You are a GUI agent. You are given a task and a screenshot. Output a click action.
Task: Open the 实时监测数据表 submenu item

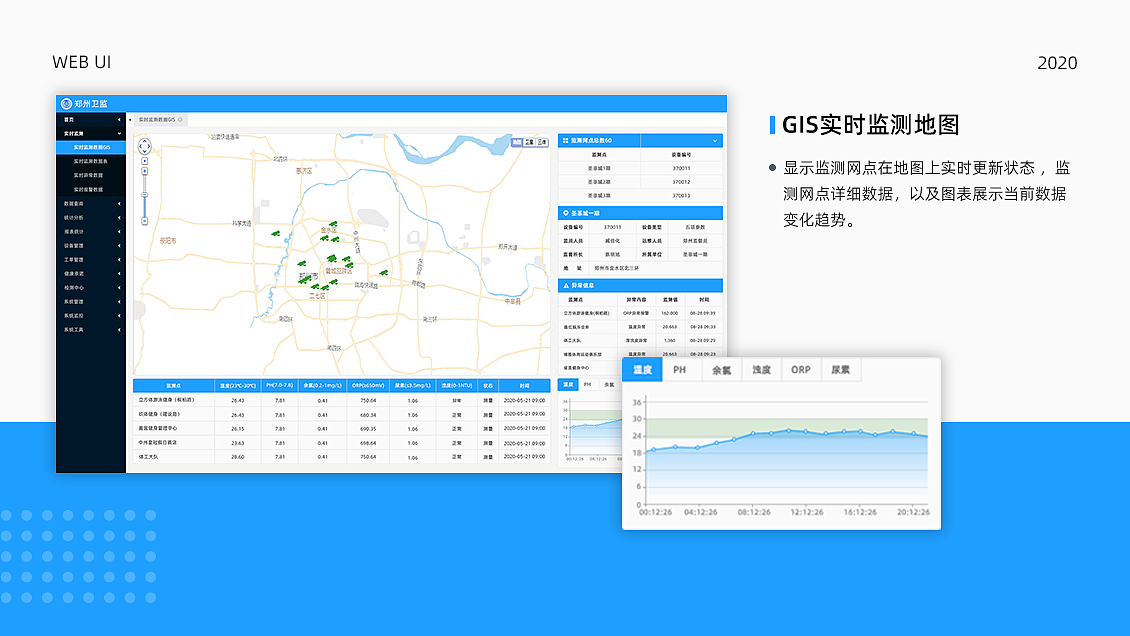click(91, 161)
